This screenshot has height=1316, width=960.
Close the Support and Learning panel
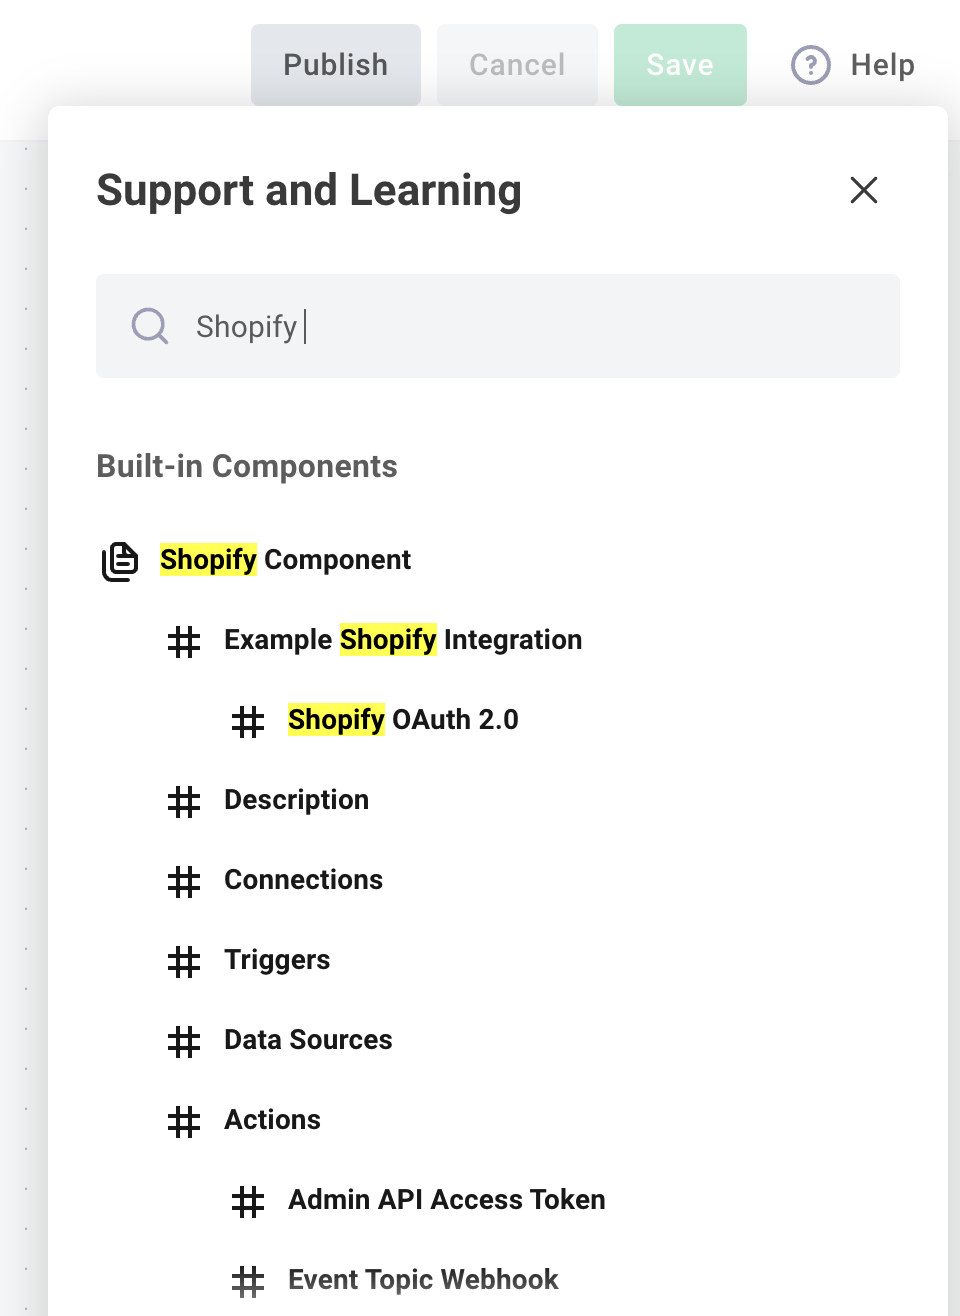tap(863, 190)
